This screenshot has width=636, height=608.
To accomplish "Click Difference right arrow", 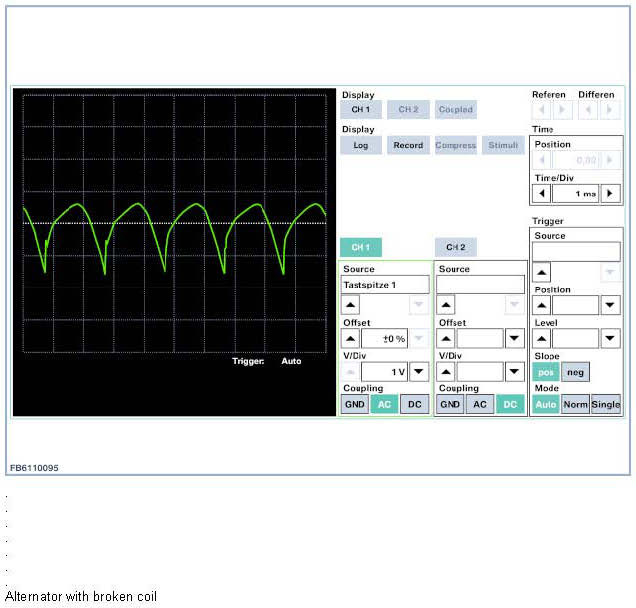I will (x=610, y=110).
